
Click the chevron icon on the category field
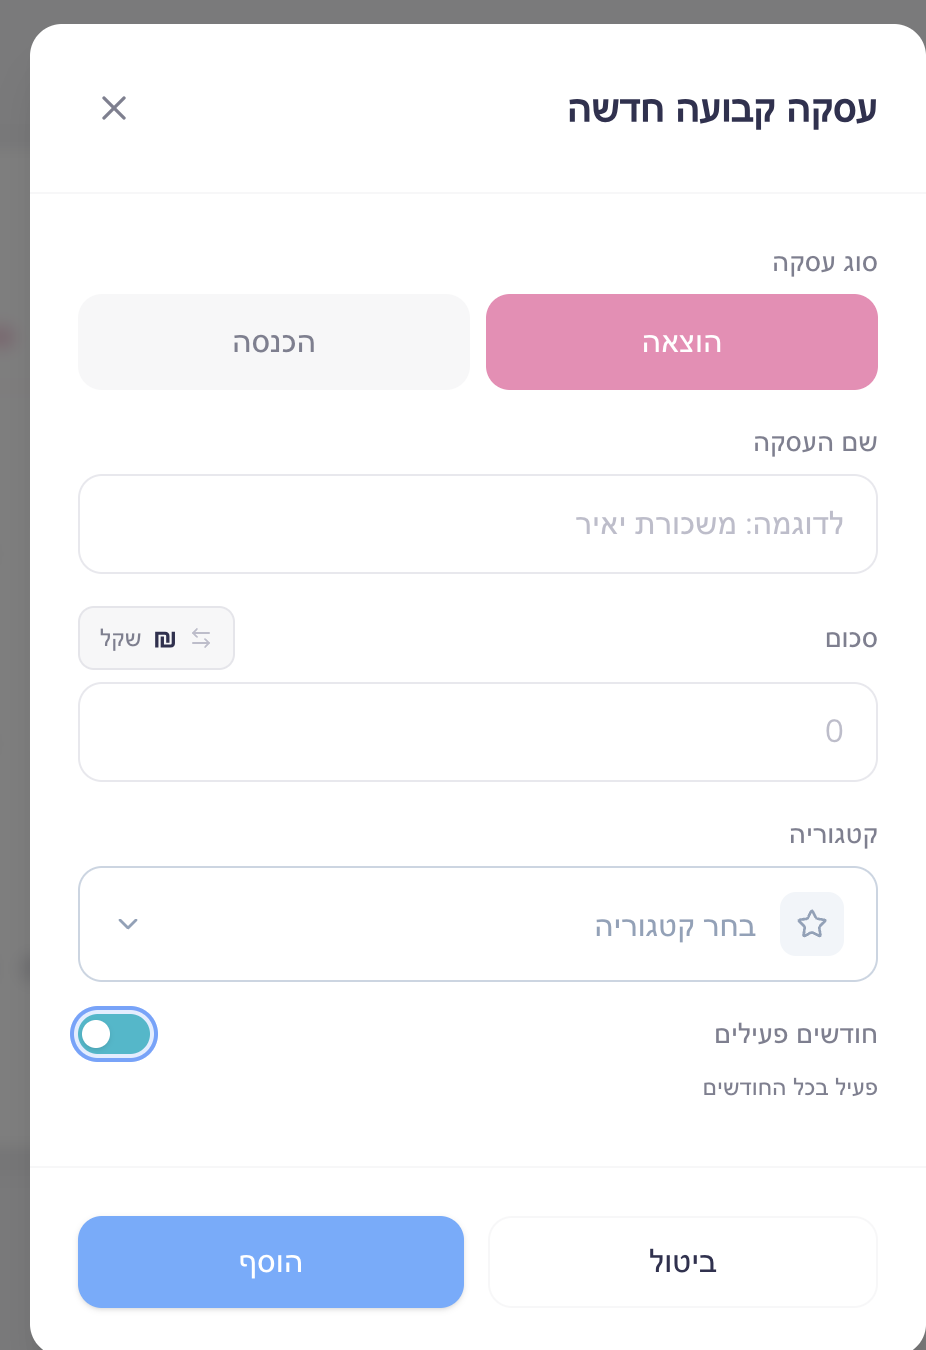tap(127, 923)
